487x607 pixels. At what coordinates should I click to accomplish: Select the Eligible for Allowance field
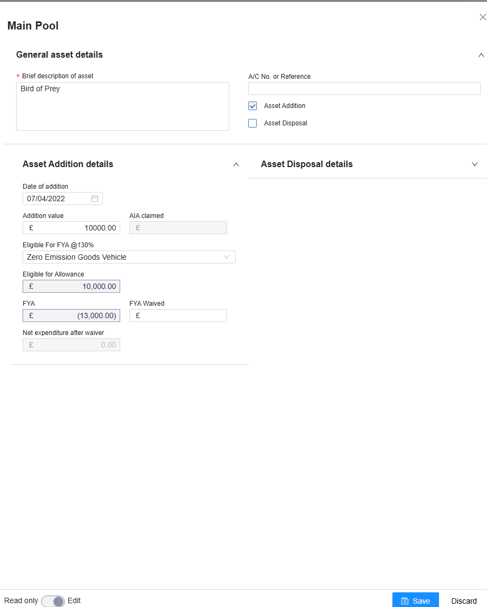tap(71, 286)
